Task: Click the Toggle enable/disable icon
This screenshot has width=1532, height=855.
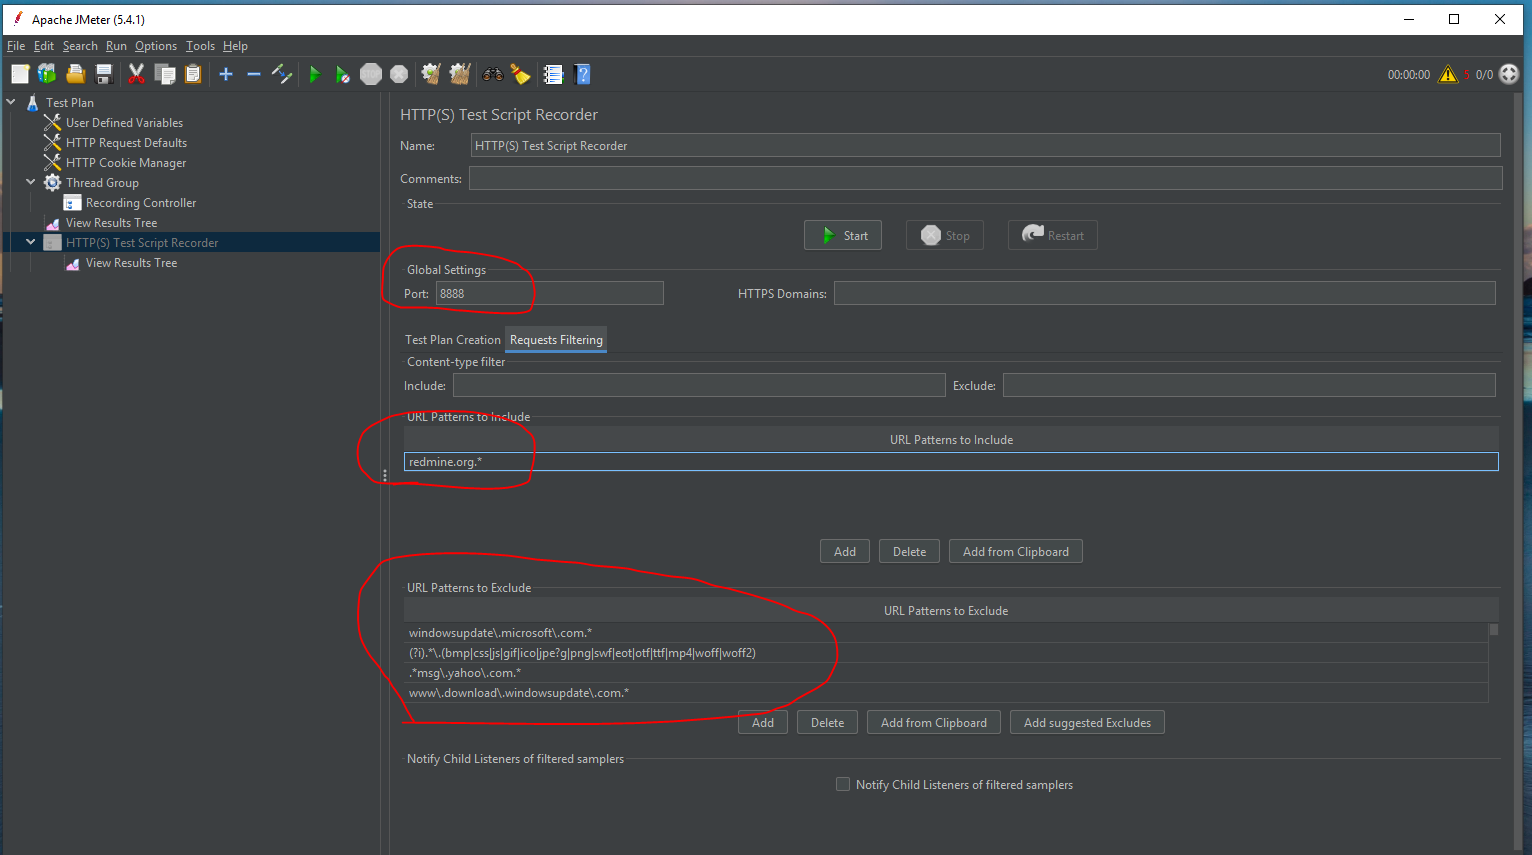Action: 282,74
